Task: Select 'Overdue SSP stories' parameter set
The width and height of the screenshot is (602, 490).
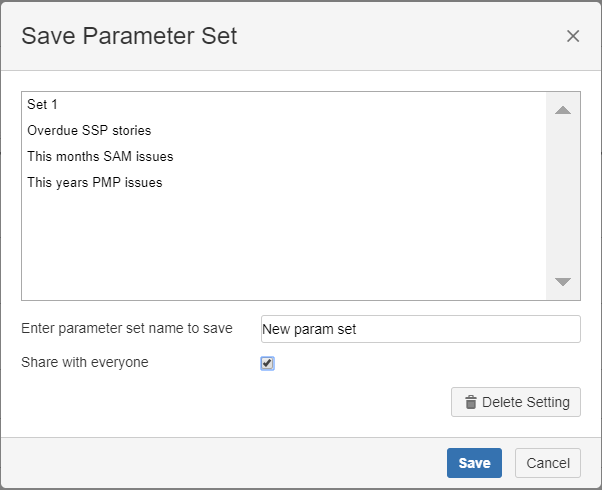Action: point(89,131)
